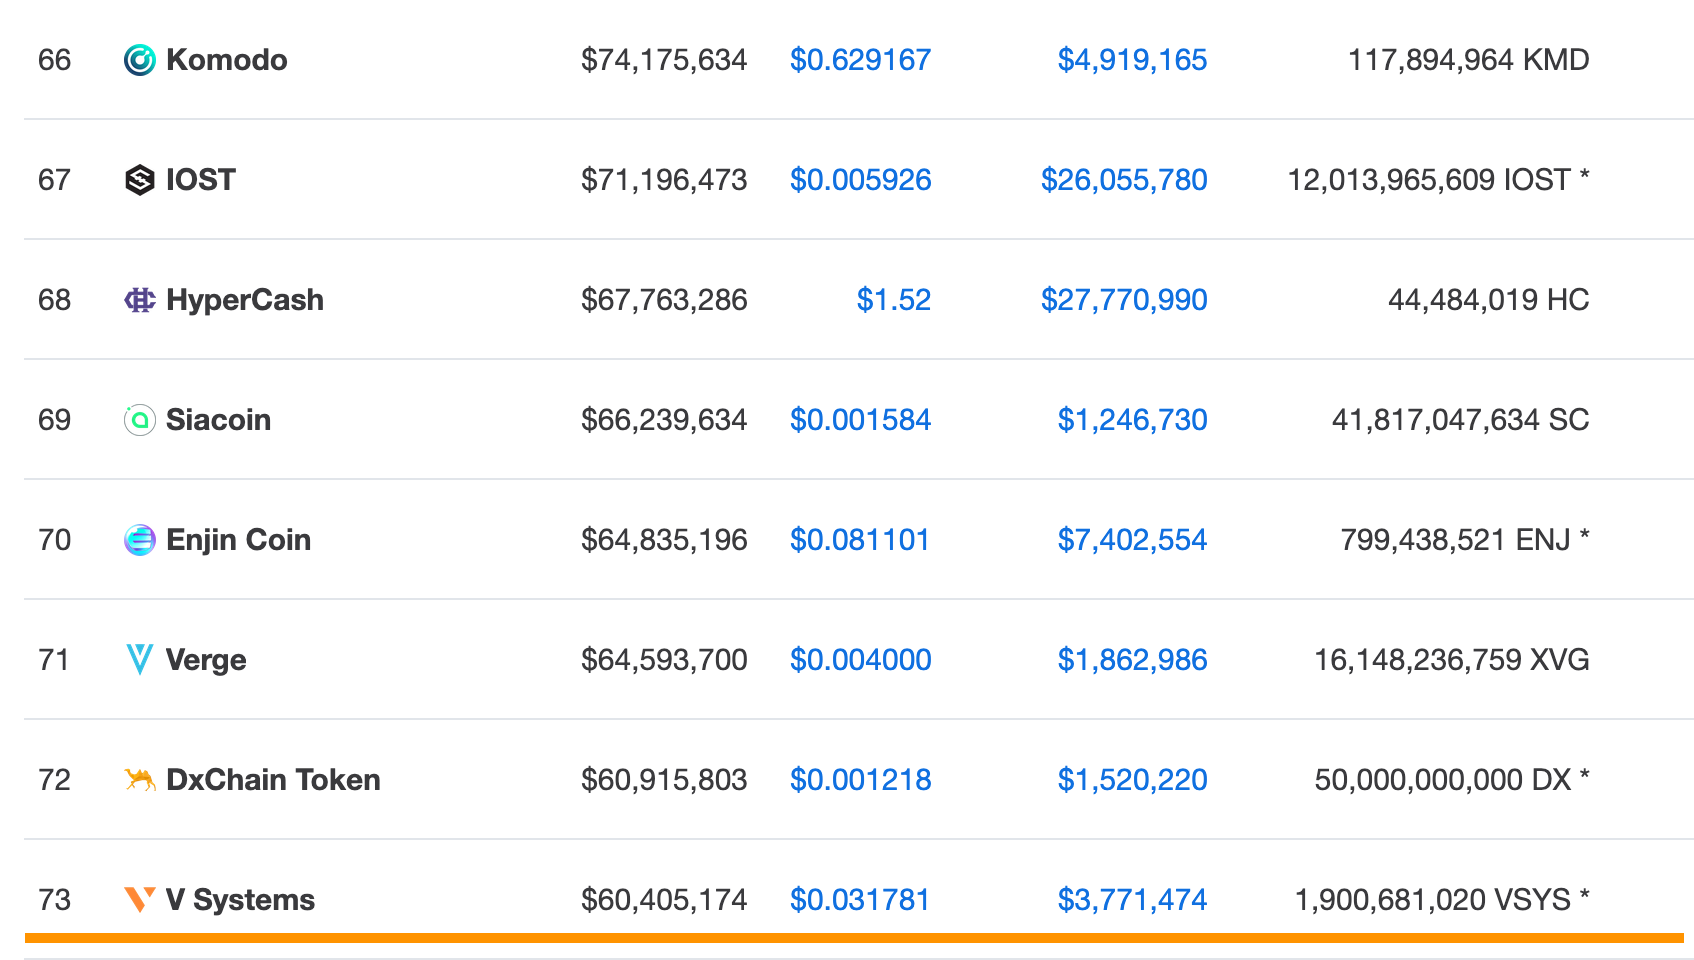Click Verge price $0.004000

pyautogui.click(x=860, y=660)
